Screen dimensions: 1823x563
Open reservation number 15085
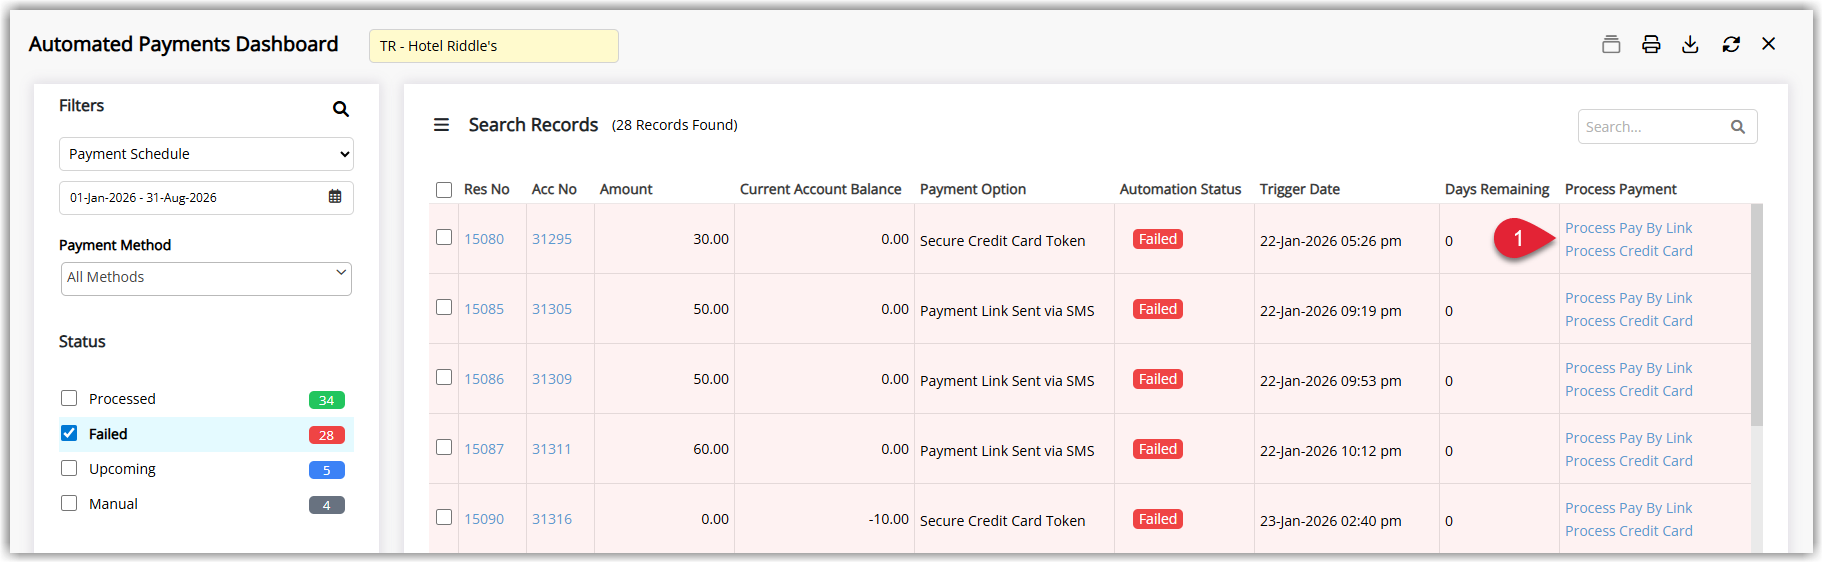484,309
